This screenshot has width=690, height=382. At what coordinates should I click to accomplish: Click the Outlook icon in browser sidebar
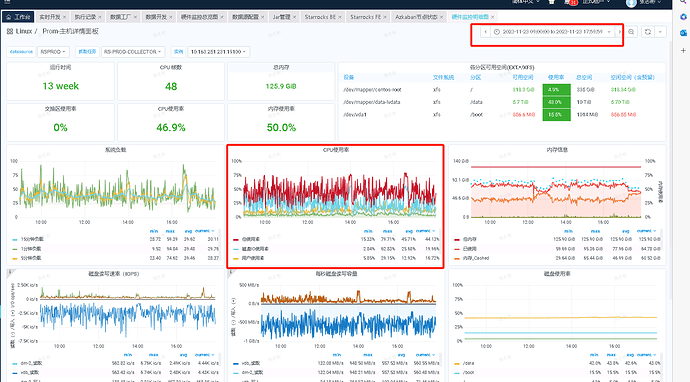[683, 33]
